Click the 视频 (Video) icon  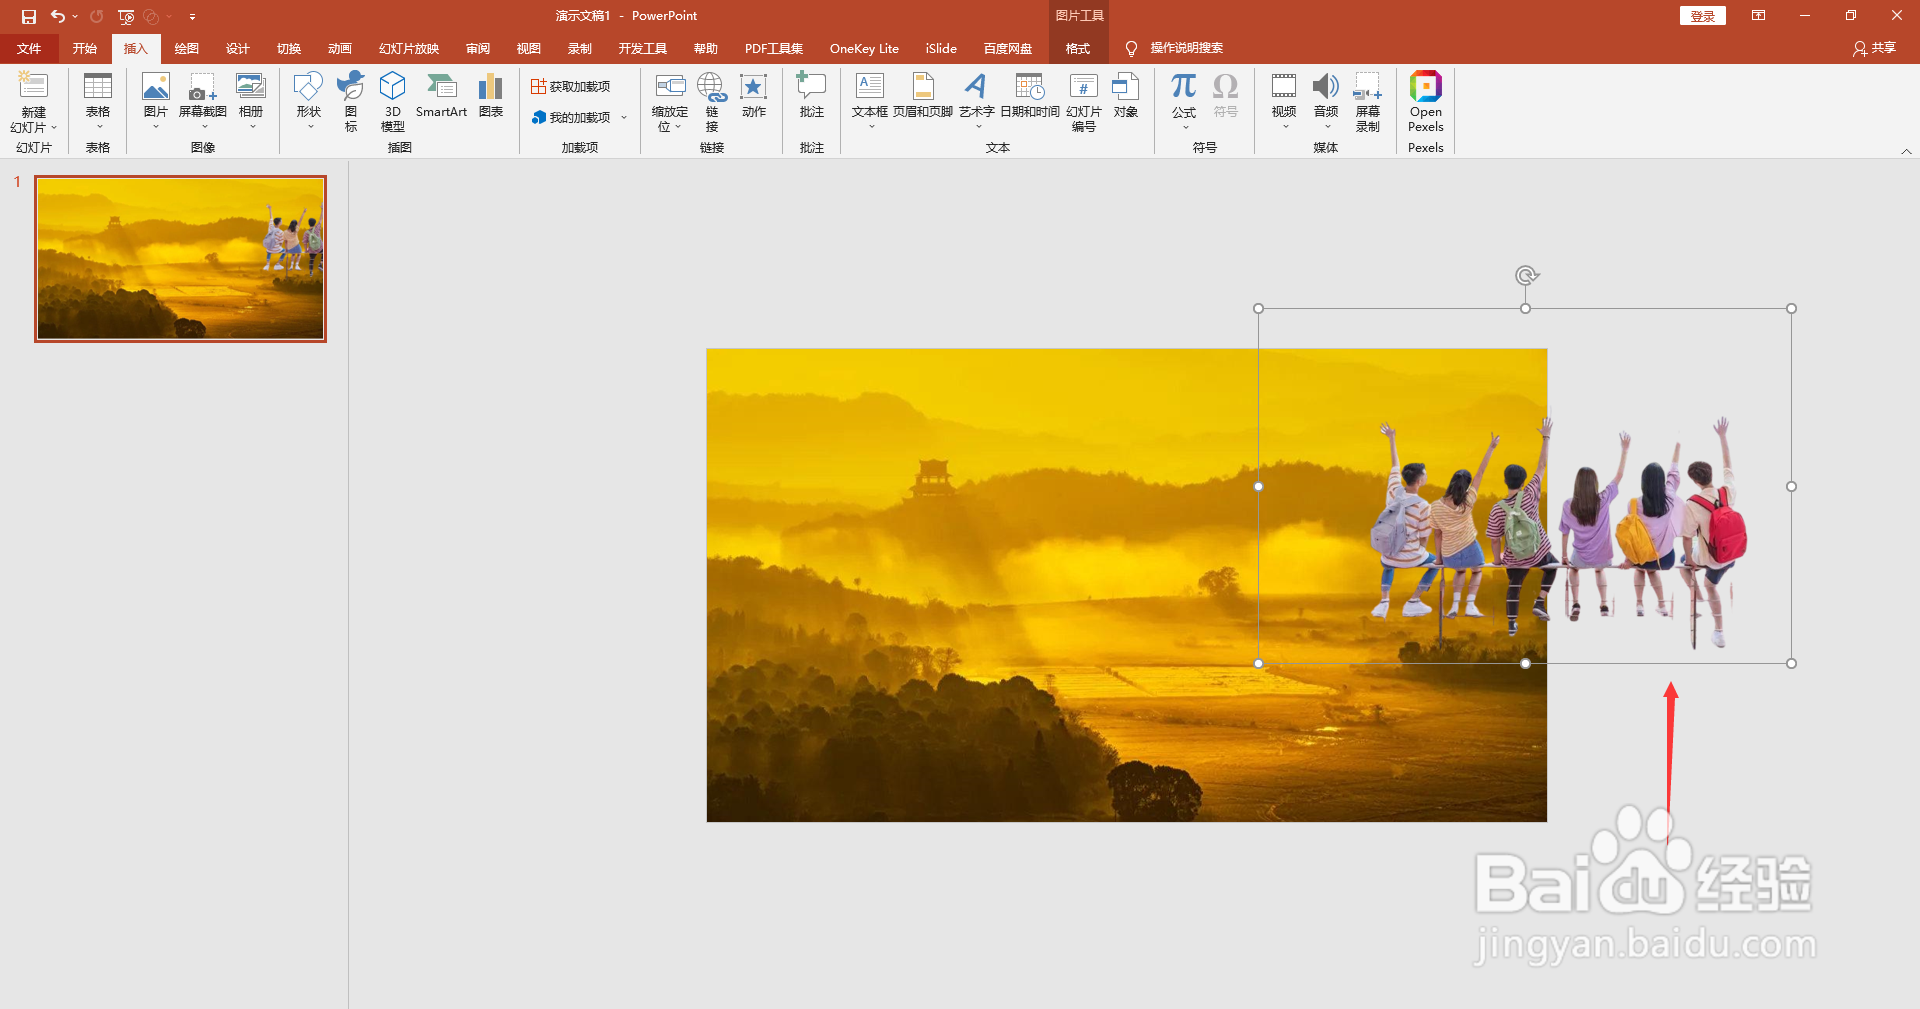click(x=1284, y=87)
